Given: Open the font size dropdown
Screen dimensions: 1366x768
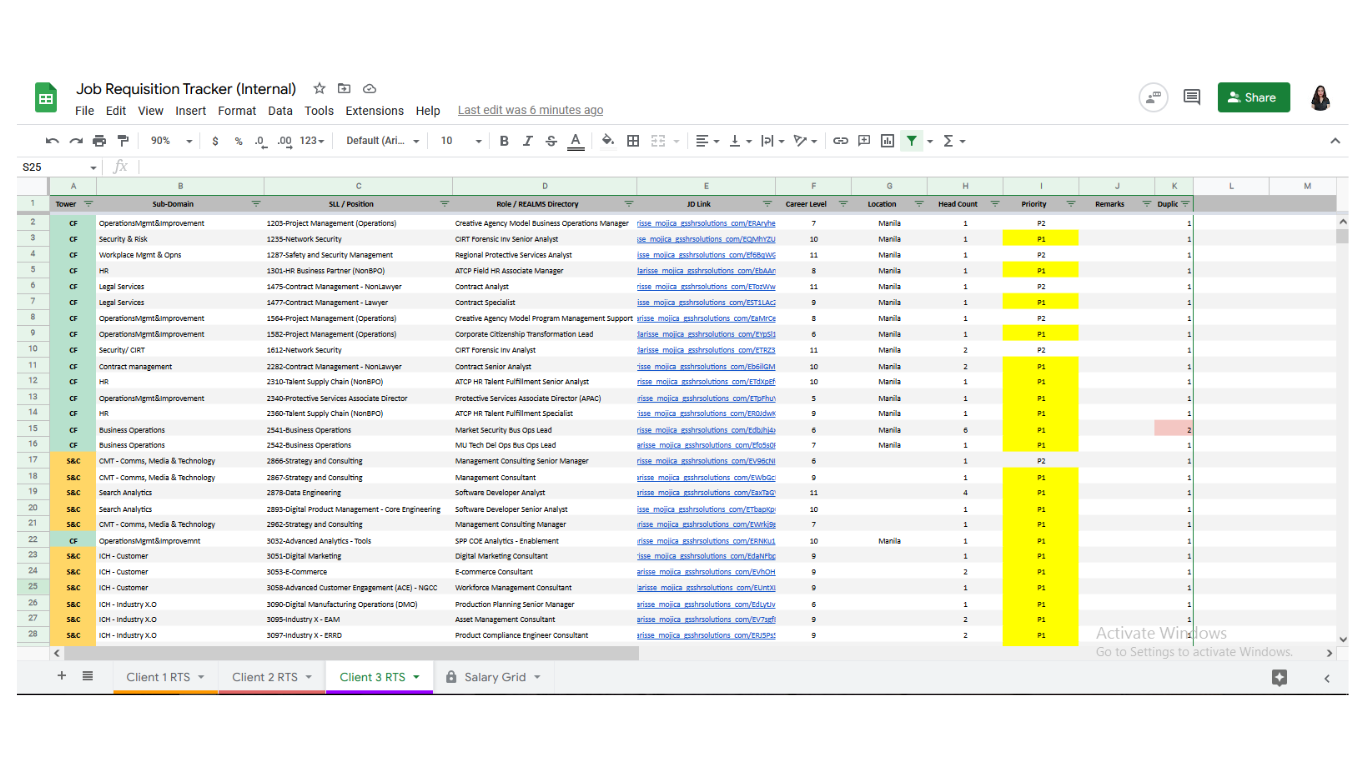Looking at the screenshot, I should [461, 141].
